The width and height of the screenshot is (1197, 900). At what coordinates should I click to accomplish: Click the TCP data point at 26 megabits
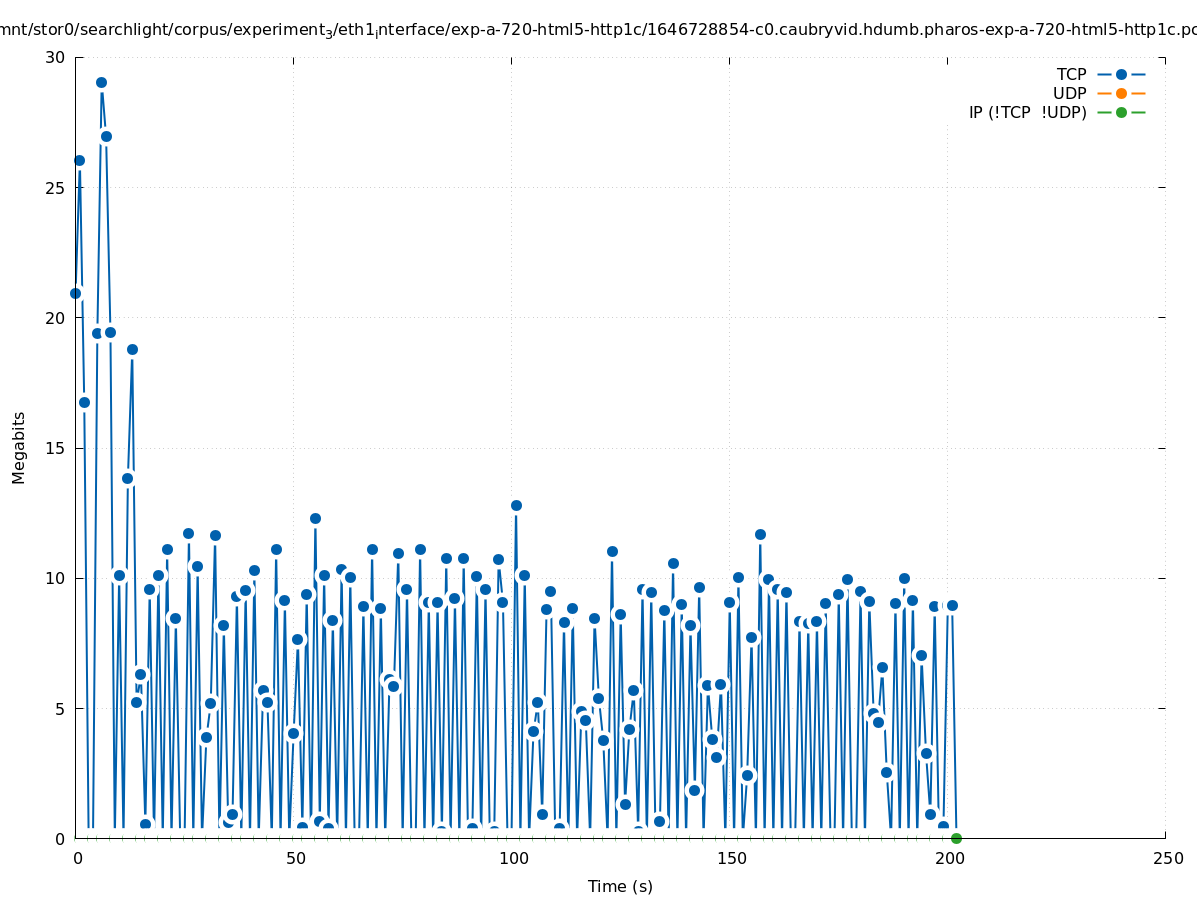pyautogui.click(x=79, y=160)
